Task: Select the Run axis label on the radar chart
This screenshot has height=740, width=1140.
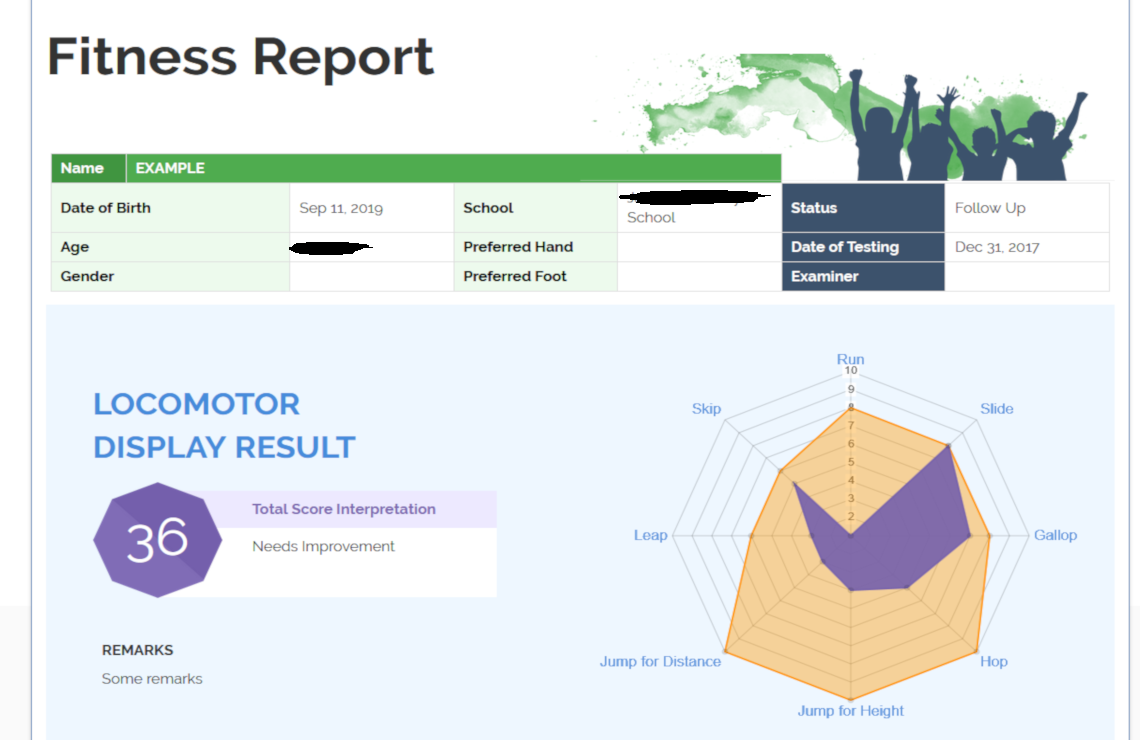Action: [850, 359]
